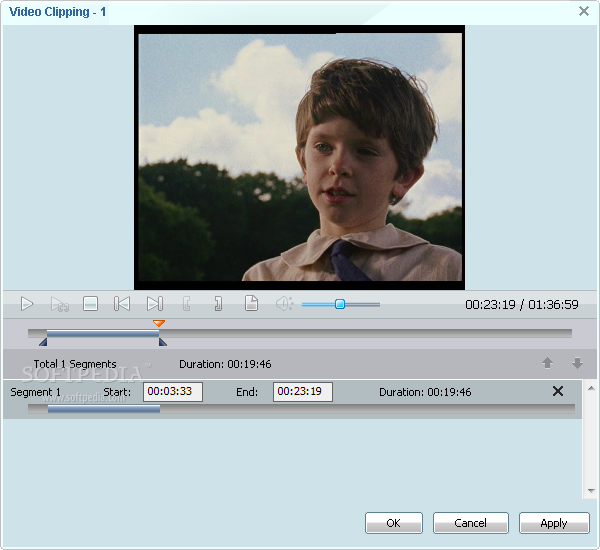
Task: Start playback with the Play button
Action: point(27,304)
